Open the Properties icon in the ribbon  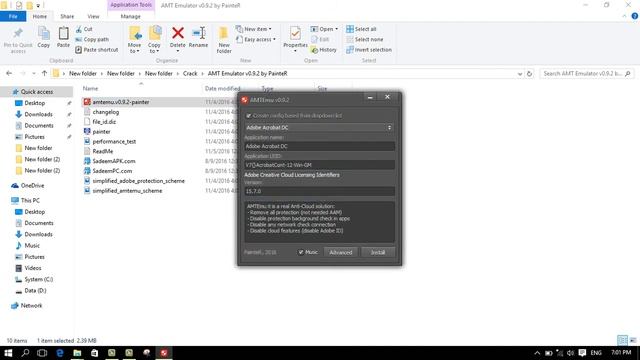pos(295,33)
